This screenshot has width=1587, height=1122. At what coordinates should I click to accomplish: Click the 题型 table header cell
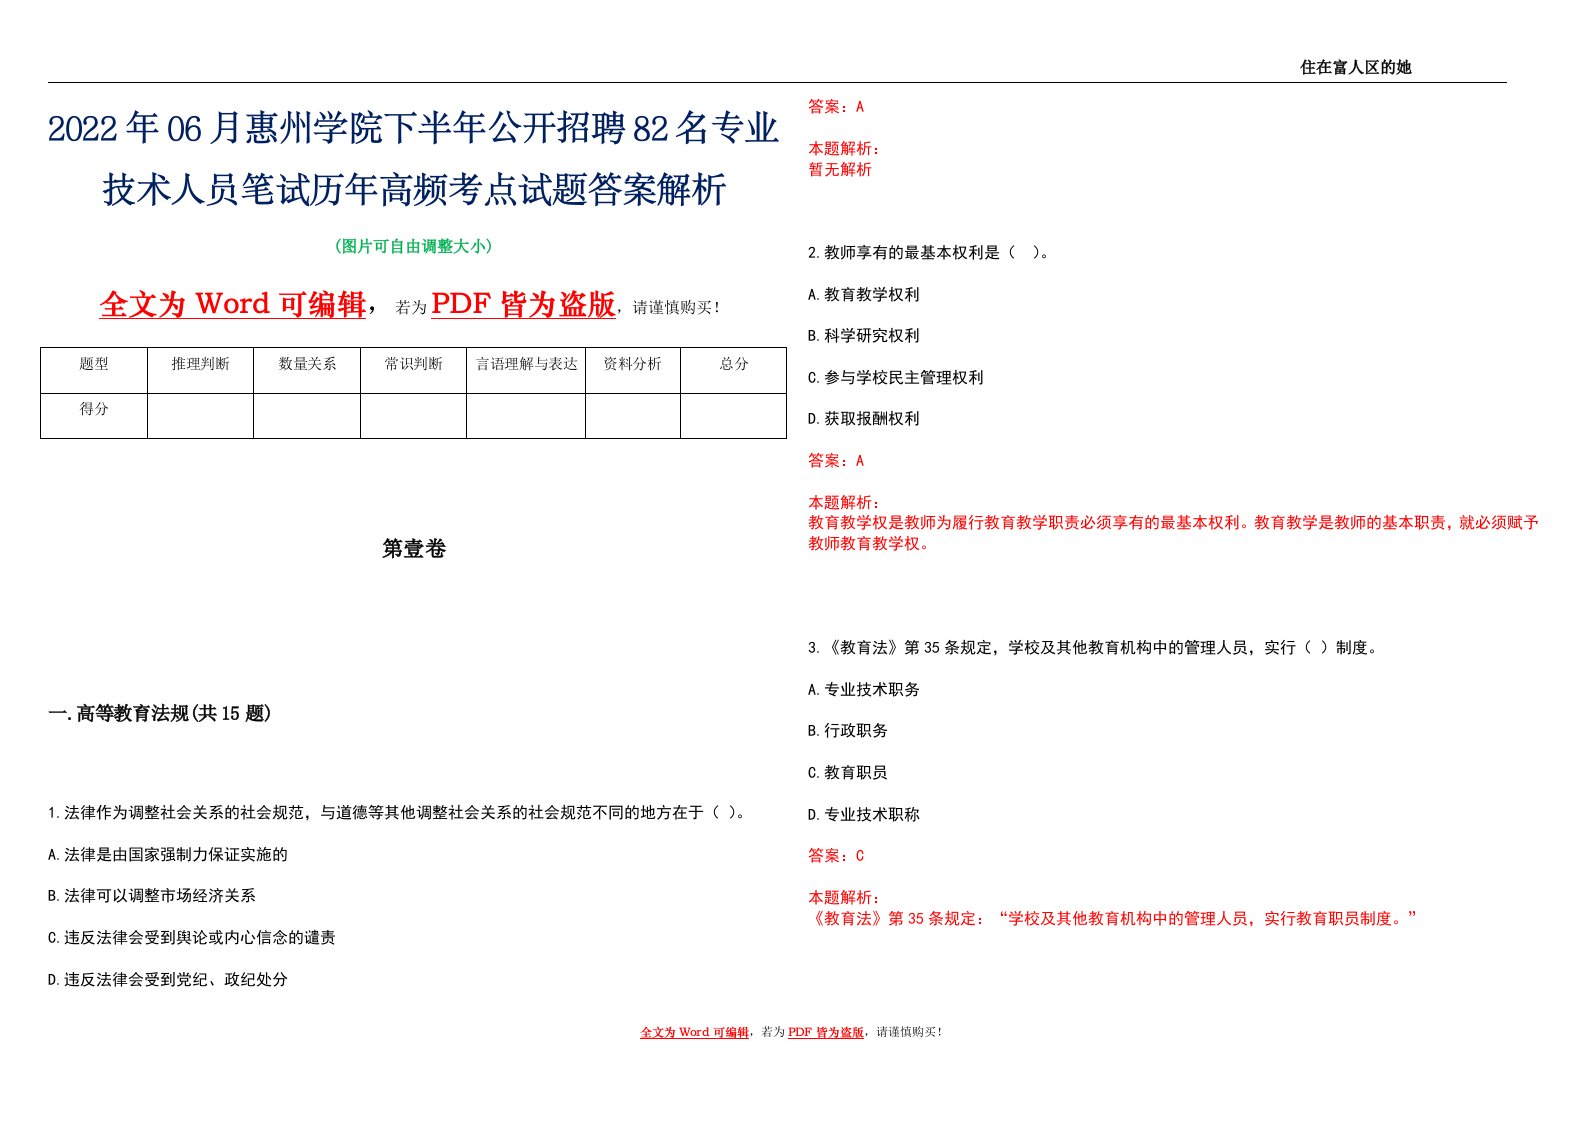tap(94, 370)
